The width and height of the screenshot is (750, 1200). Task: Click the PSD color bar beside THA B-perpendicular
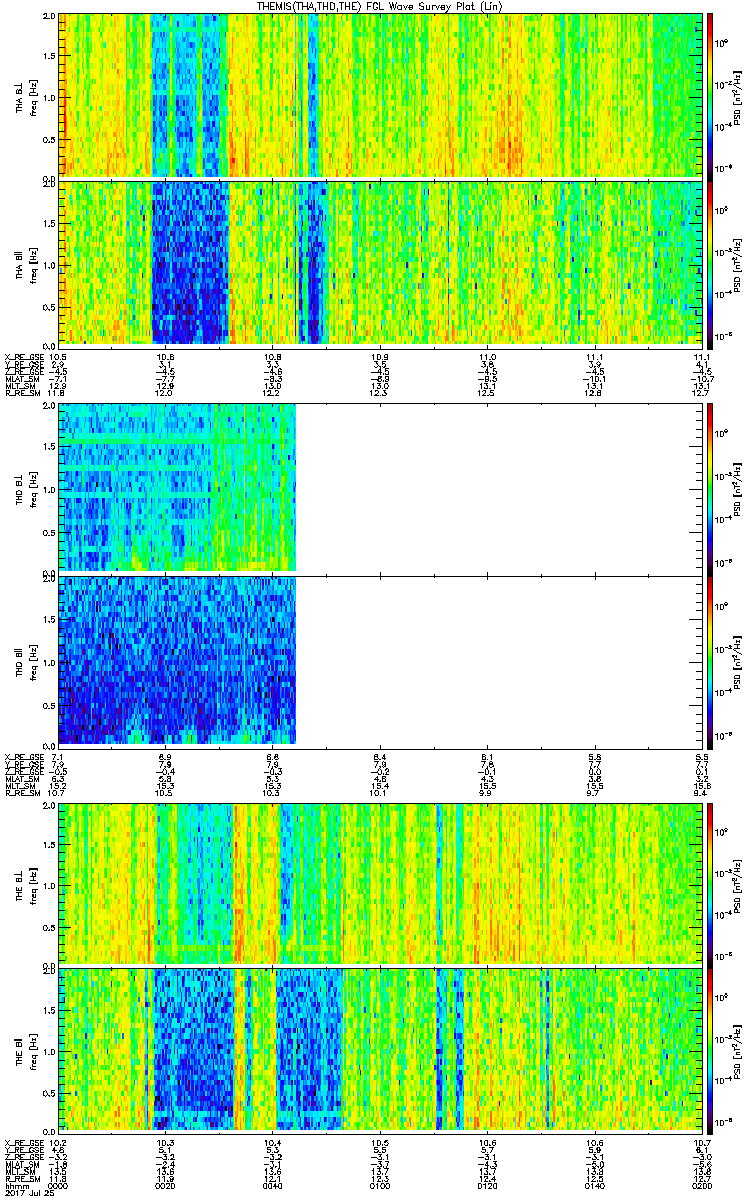[711, 95]
